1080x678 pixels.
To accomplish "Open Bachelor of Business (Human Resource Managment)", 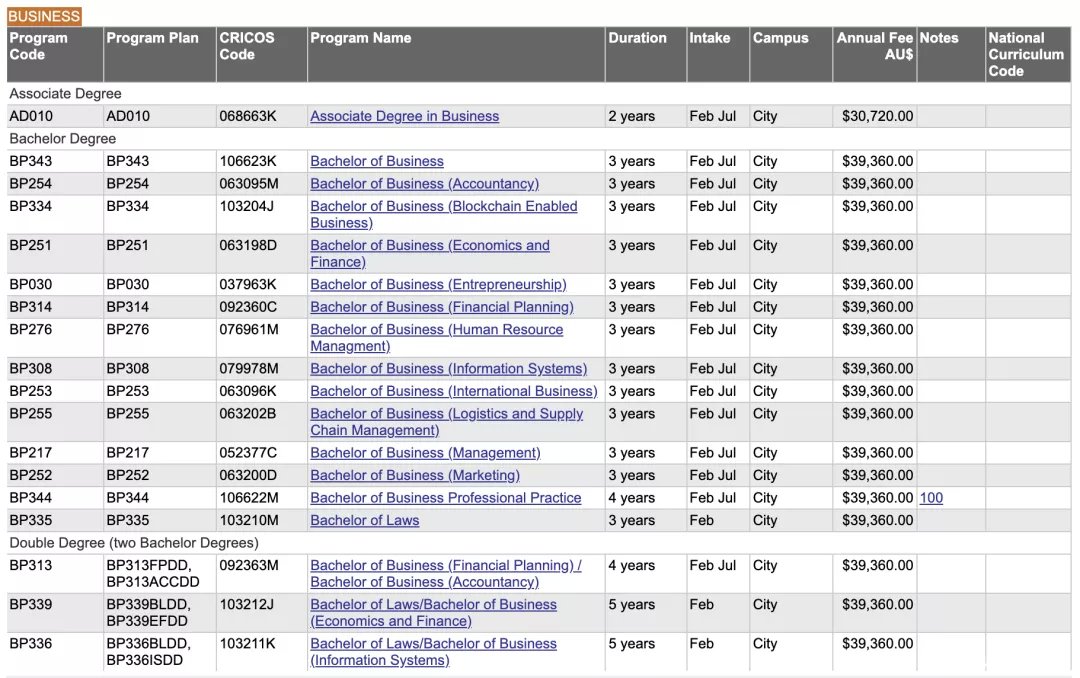I will (437, 338).
